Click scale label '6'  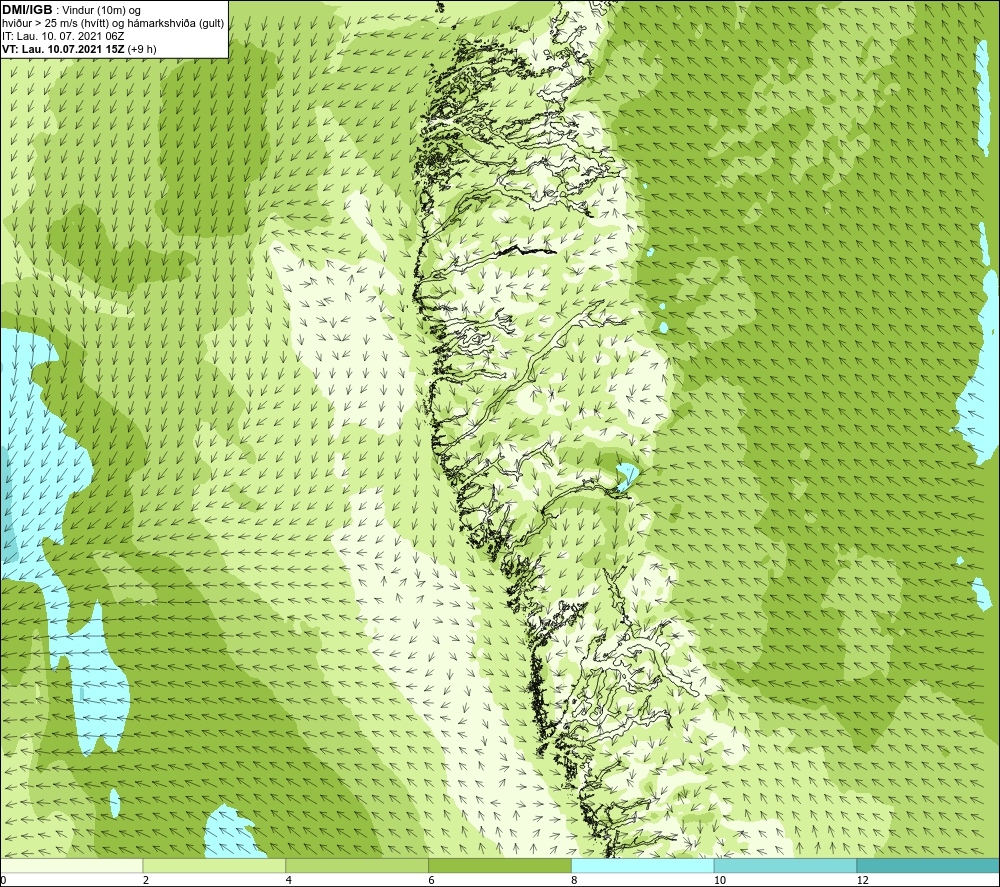432,880
